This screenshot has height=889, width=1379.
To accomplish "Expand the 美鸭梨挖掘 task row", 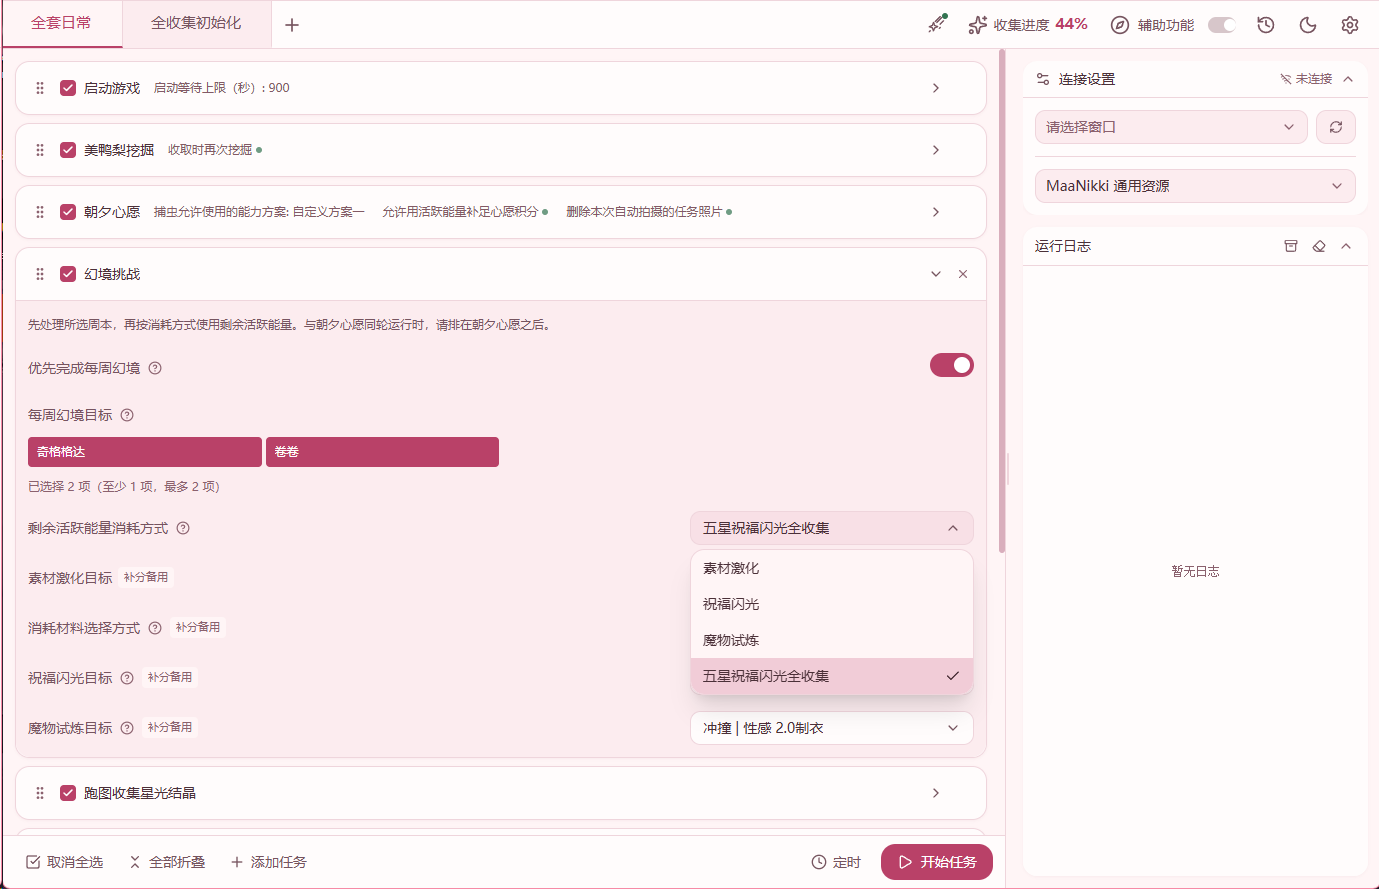I will click(936, 150).
